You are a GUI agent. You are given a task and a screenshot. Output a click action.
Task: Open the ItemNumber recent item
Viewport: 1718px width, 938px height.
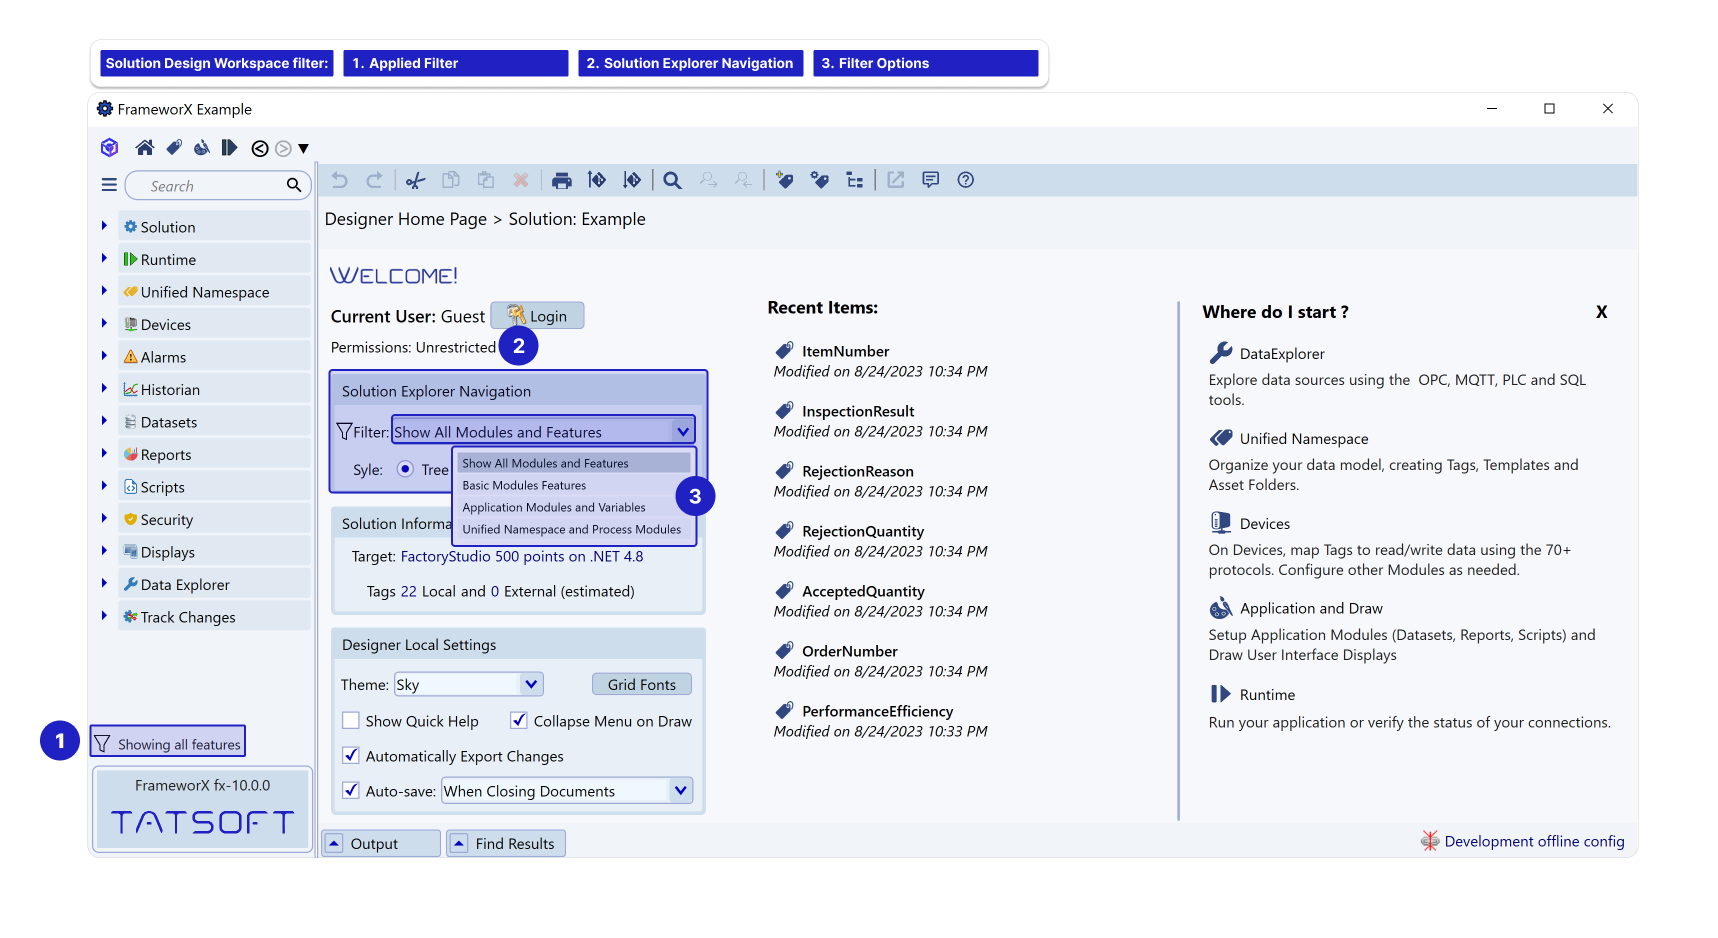click(845, 351)
